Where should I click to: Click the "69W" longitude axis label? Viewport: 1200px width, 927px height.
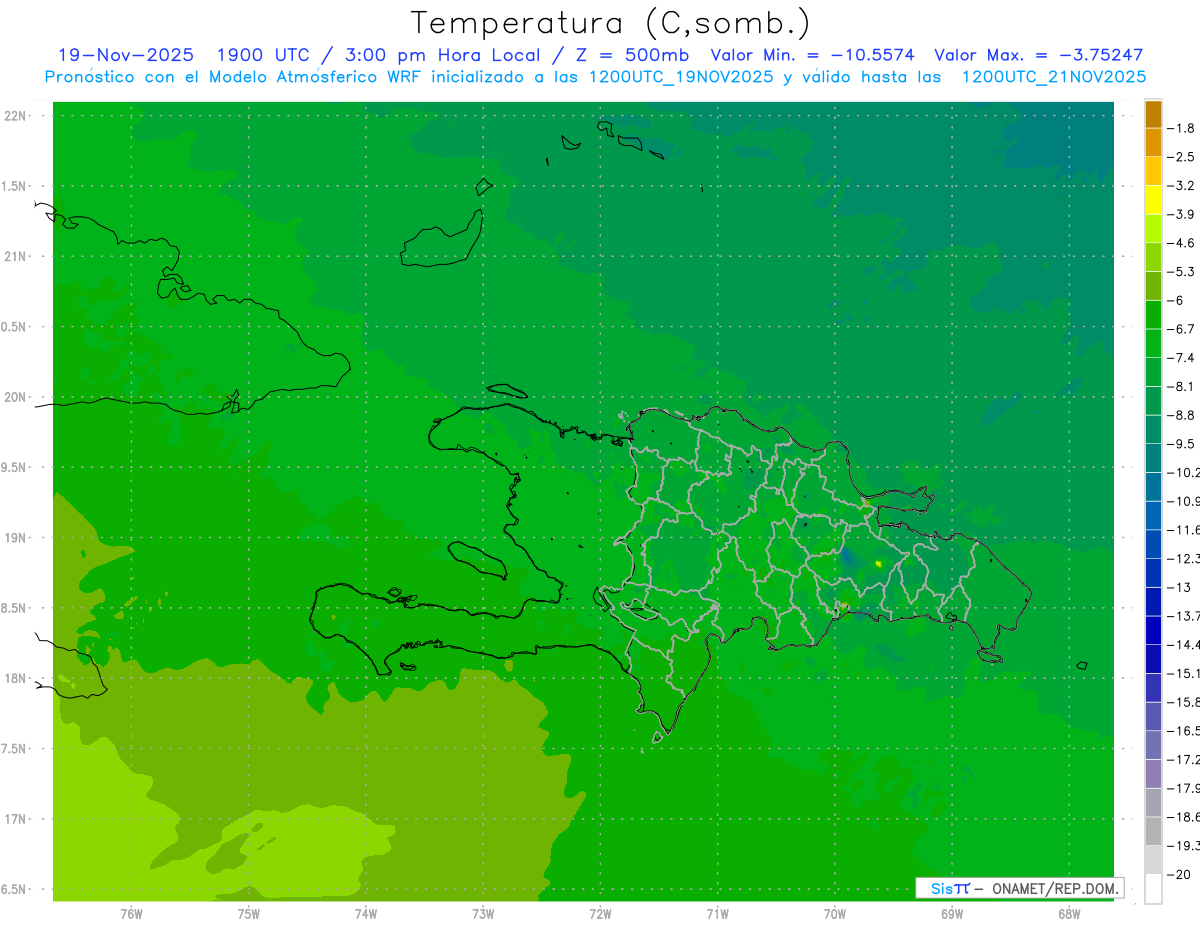click(x=952, y=914)
